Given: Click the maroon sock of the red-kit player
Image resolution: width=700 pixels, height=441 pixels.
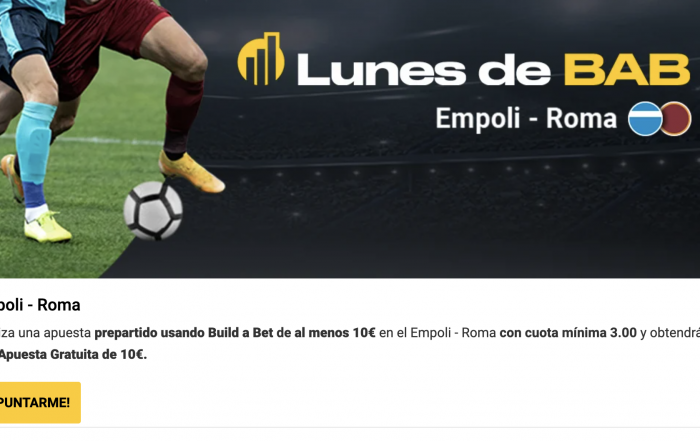Looking at the screenshot, I should click(182, 115).
